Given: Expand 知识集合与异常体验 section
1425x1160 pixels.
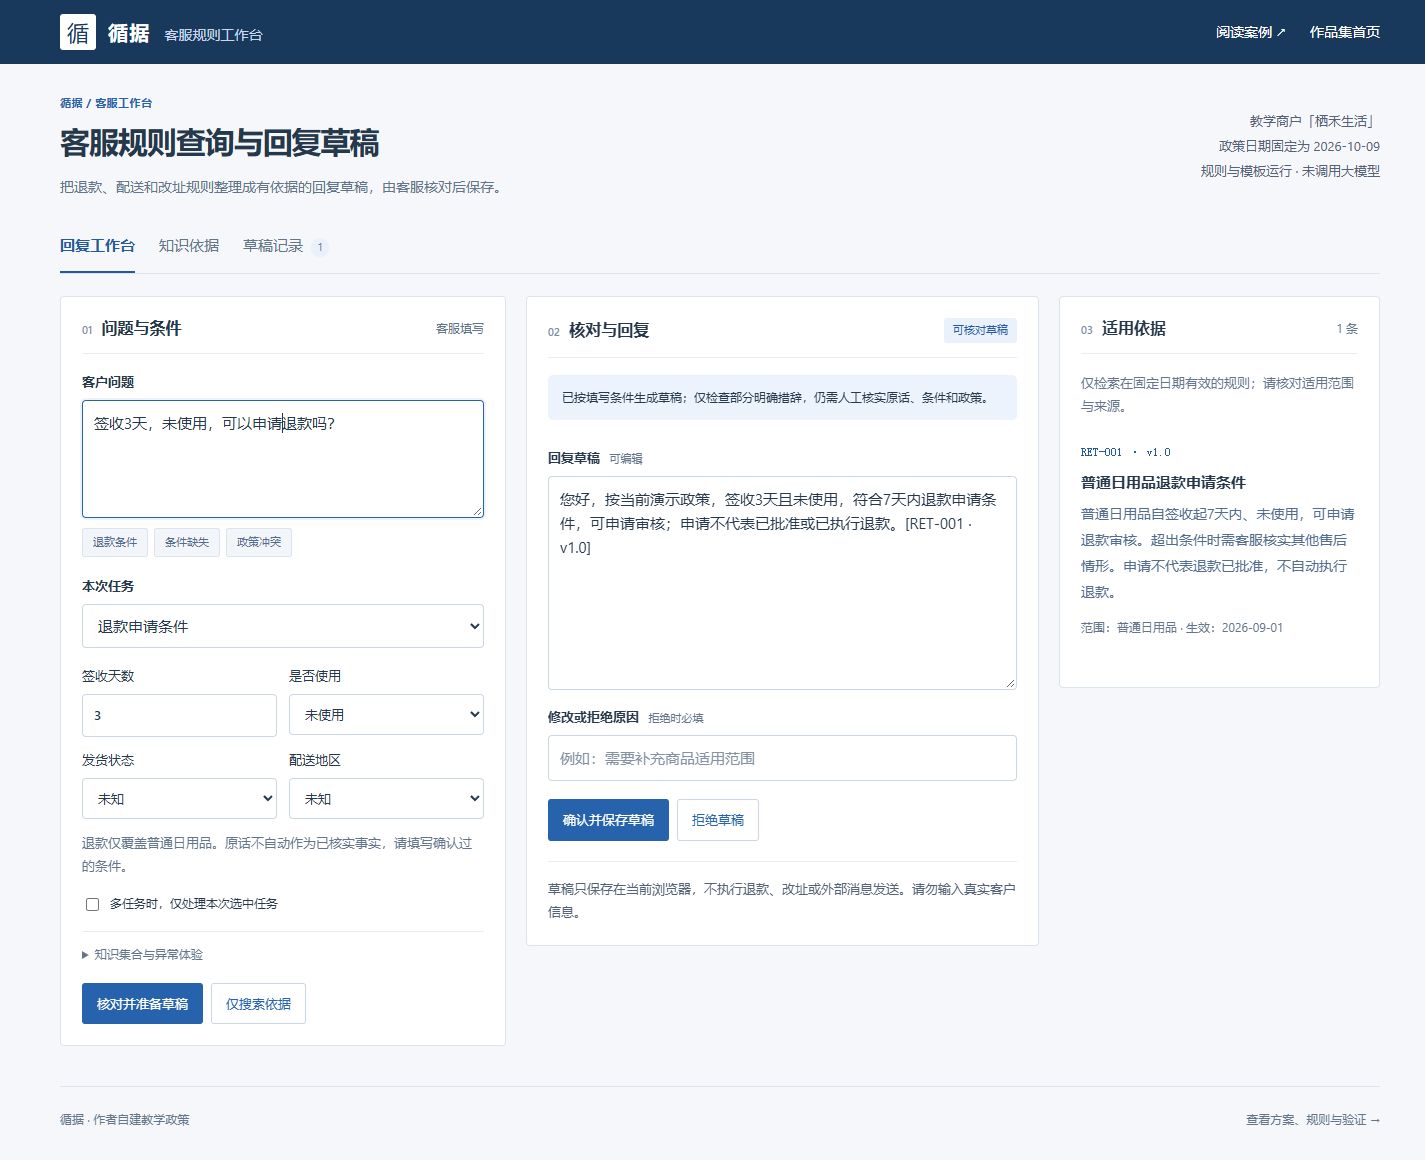Looking at the screenshot, I should pos(143,954).
